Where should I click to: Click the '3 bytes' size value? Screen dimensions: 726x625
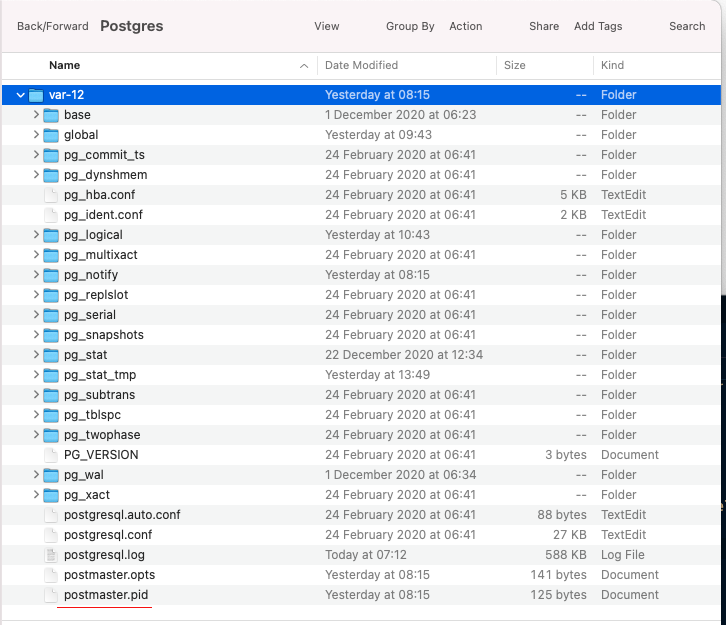coord(566,455)
